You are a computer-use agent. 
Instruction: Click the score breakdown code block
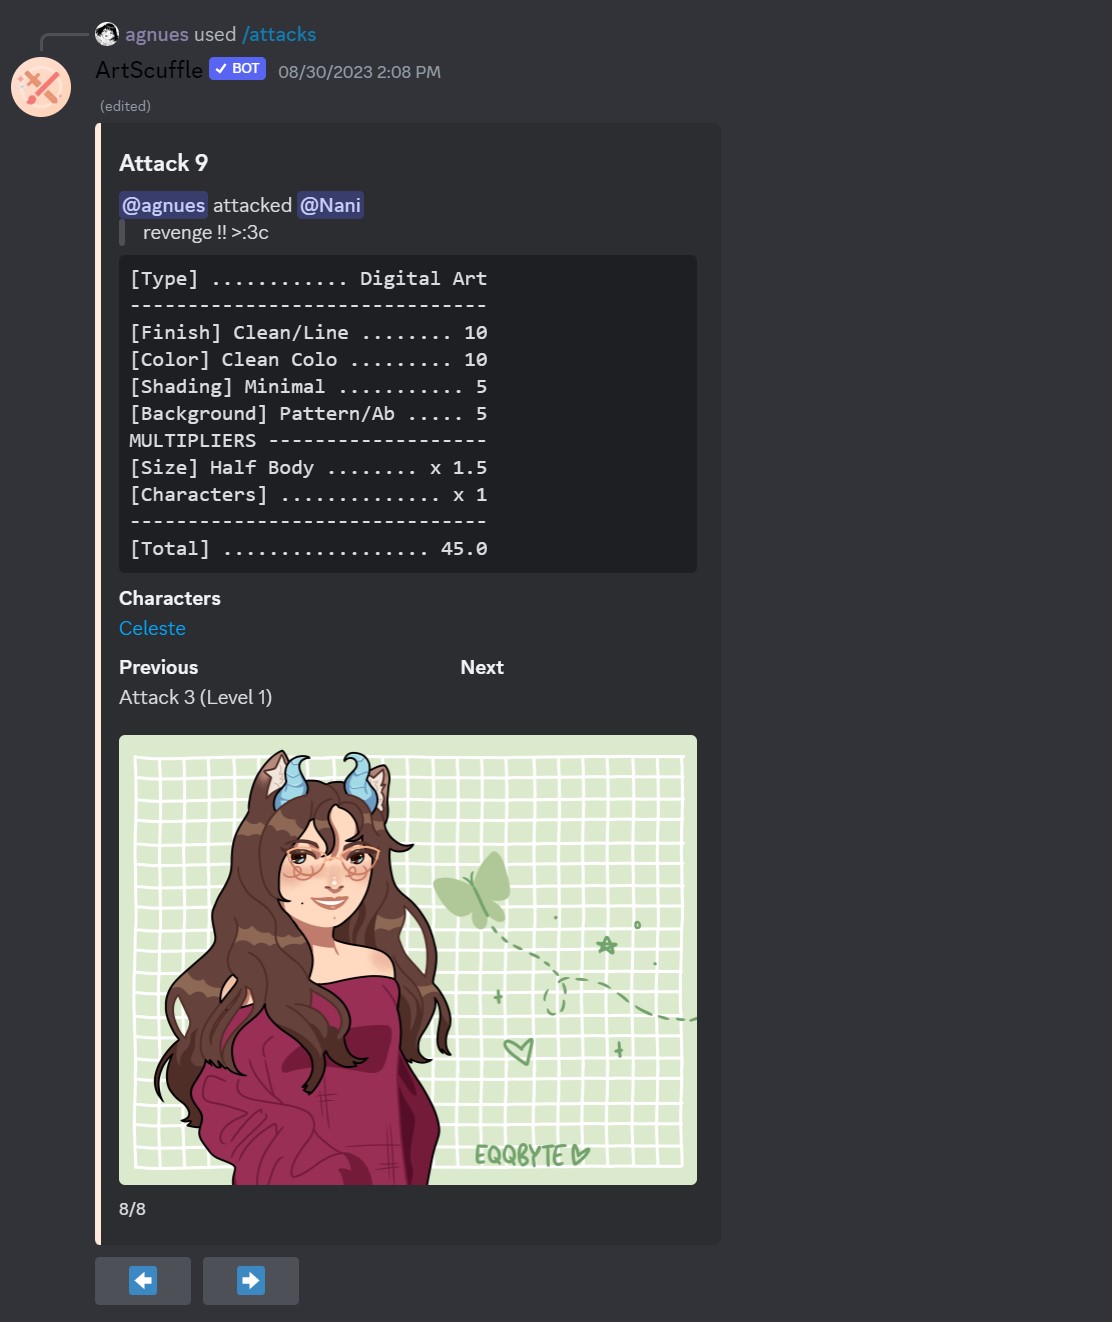(408, 414)
